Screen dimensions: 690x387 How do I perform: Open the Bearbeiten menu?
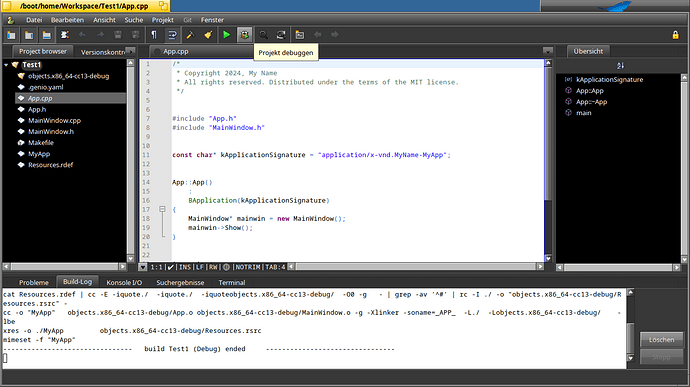click(67, 20)
